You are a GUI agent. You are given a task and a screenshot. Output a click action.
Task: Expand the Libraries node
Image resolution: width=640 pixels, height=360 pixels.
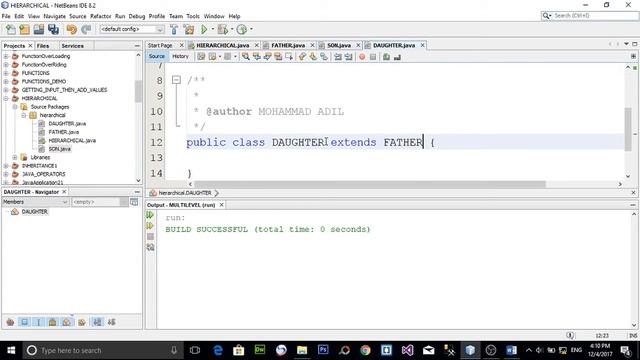click(15, 157)
